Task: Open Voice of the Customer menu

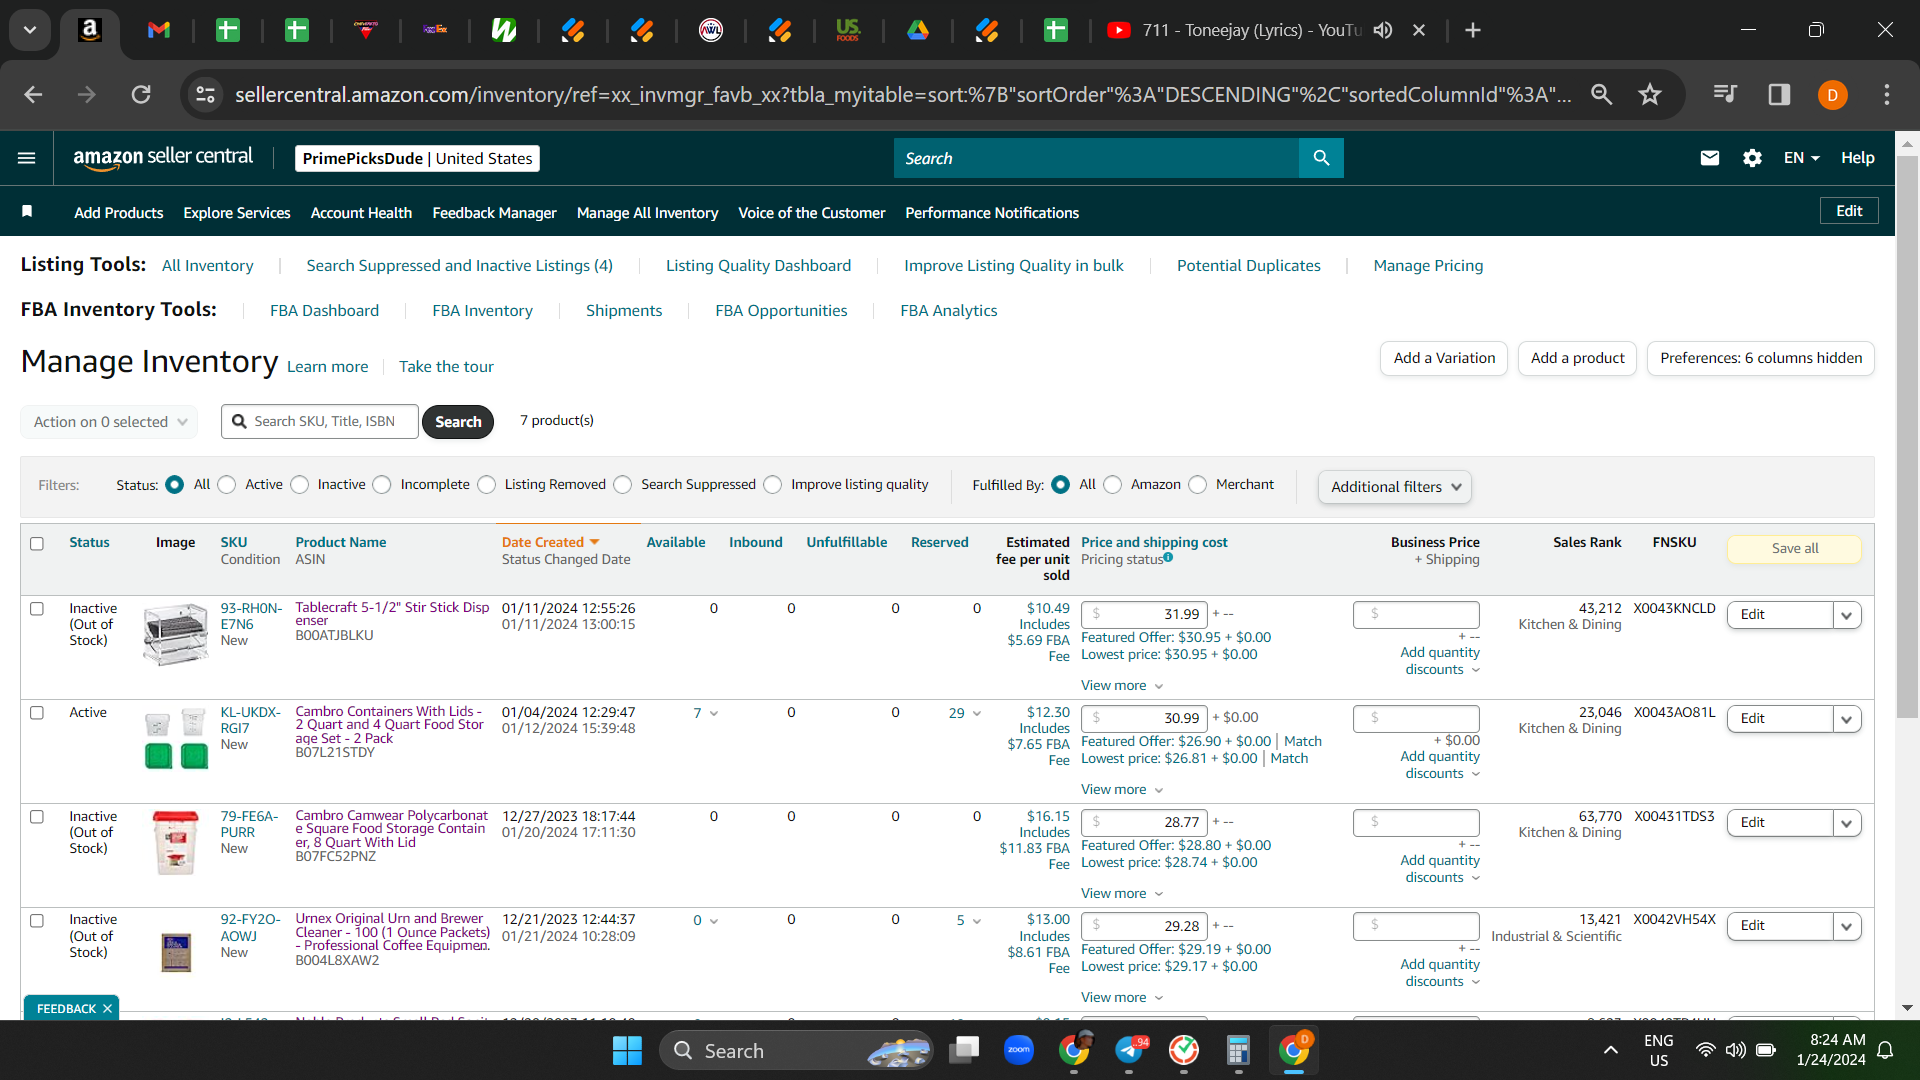Action: (x=811, y=213)
